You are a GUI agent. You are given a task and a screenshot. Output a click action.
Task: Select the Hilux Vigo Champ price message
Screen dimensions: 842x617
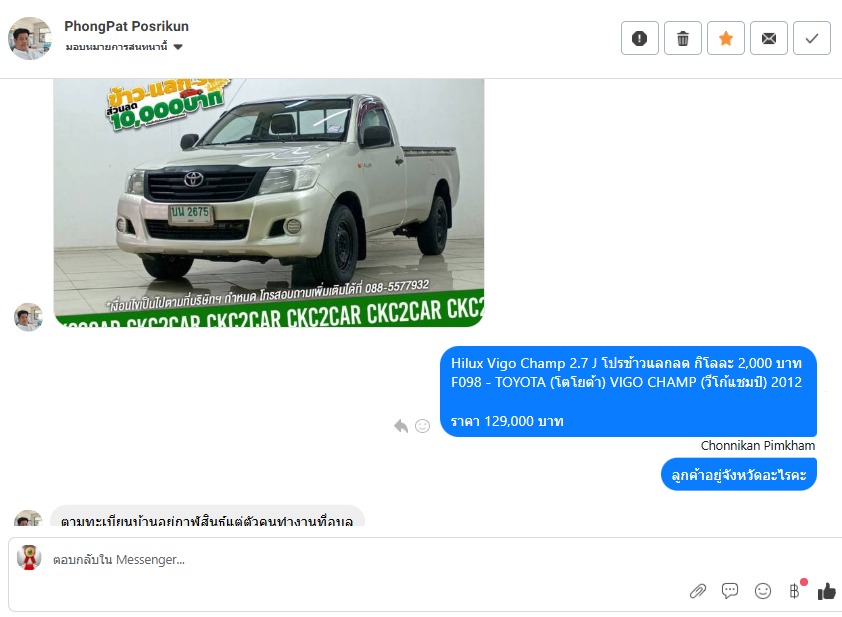628,391
